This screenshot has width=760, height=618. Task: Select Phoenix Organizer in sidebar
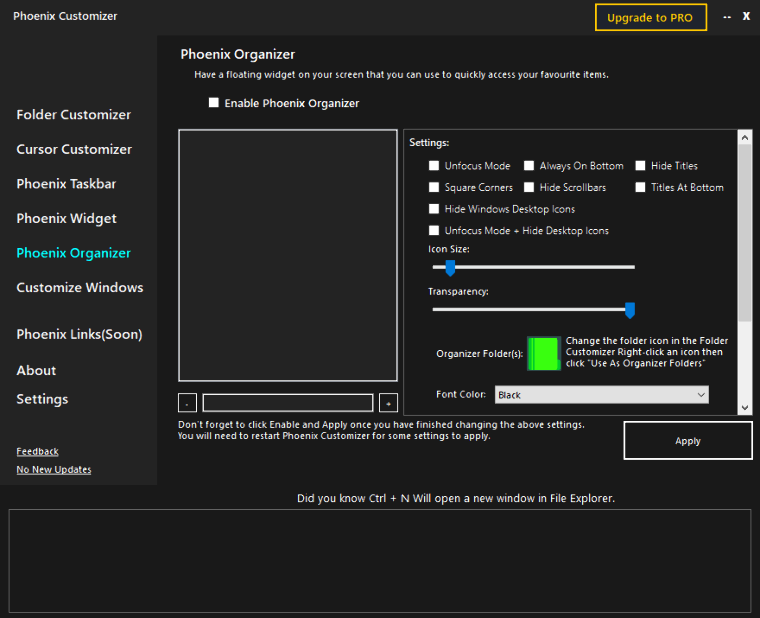74,253
